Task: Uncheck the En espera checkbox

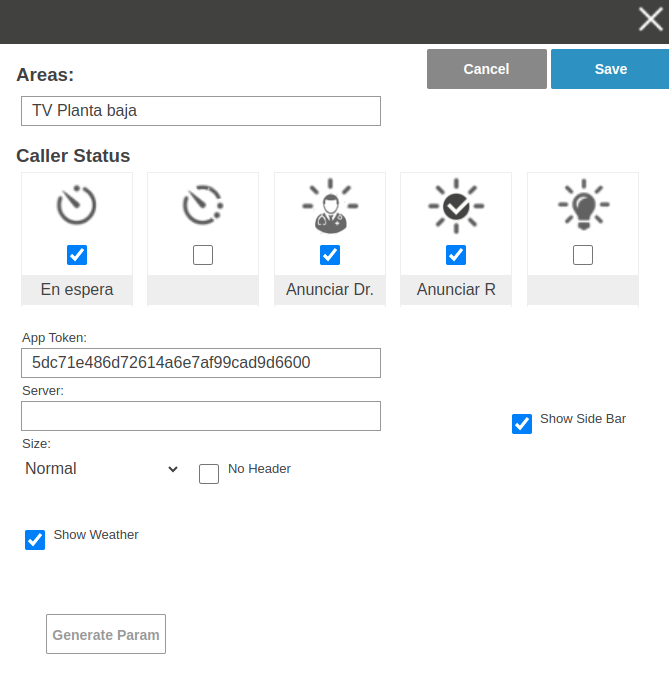Action: [77, 255]
